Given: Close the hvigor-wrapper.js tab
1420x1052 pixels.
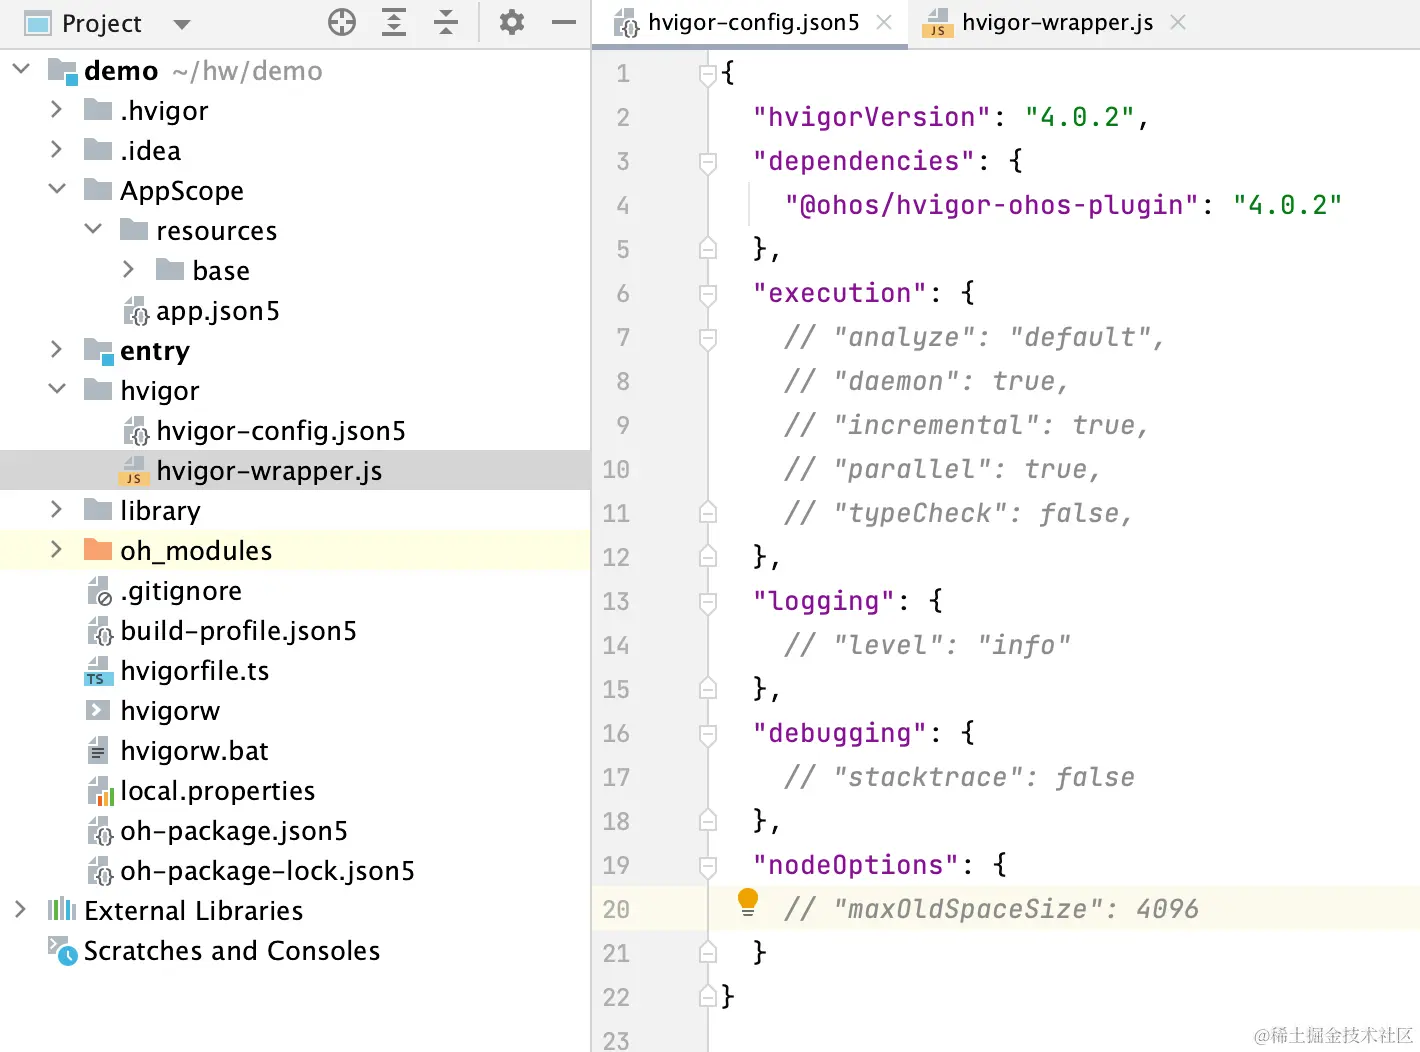Looking at the screenshot, I should point(1178,22).
